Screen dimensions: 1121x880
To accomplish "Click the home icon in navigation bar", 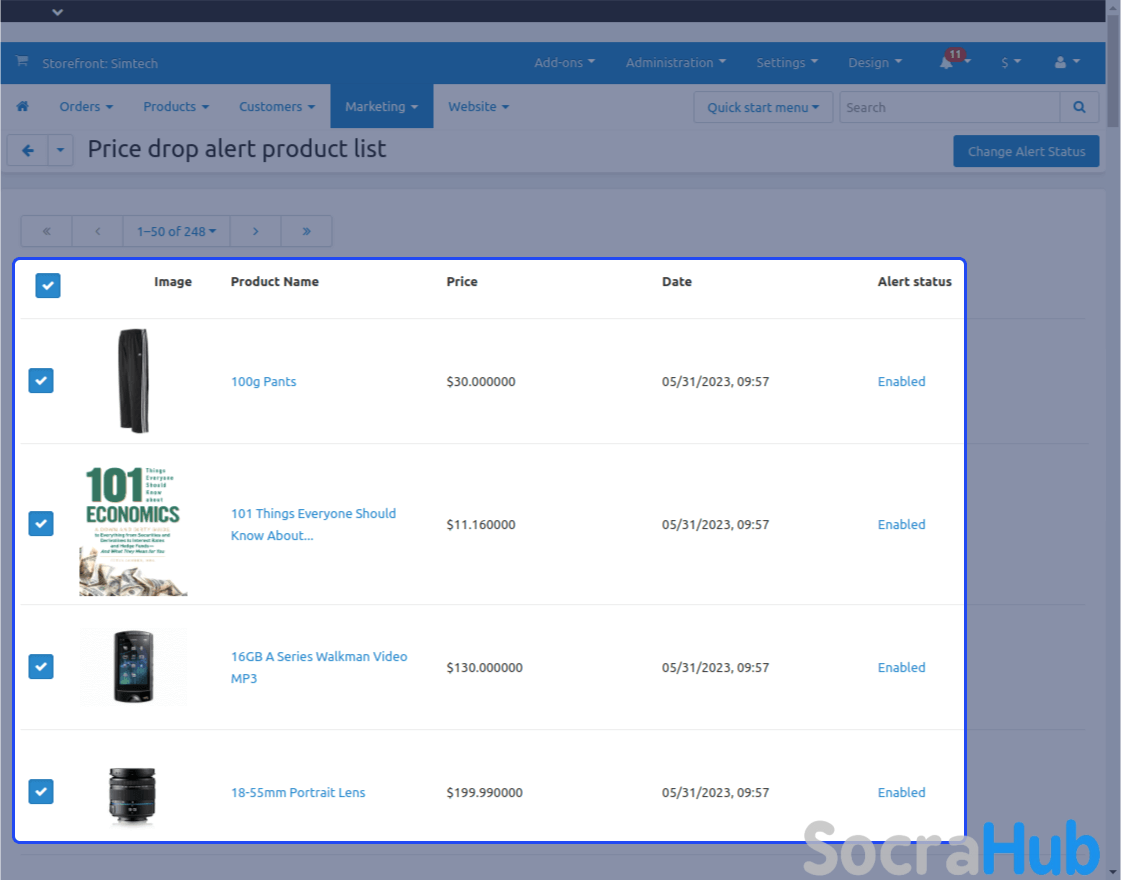I will point(22,107).
